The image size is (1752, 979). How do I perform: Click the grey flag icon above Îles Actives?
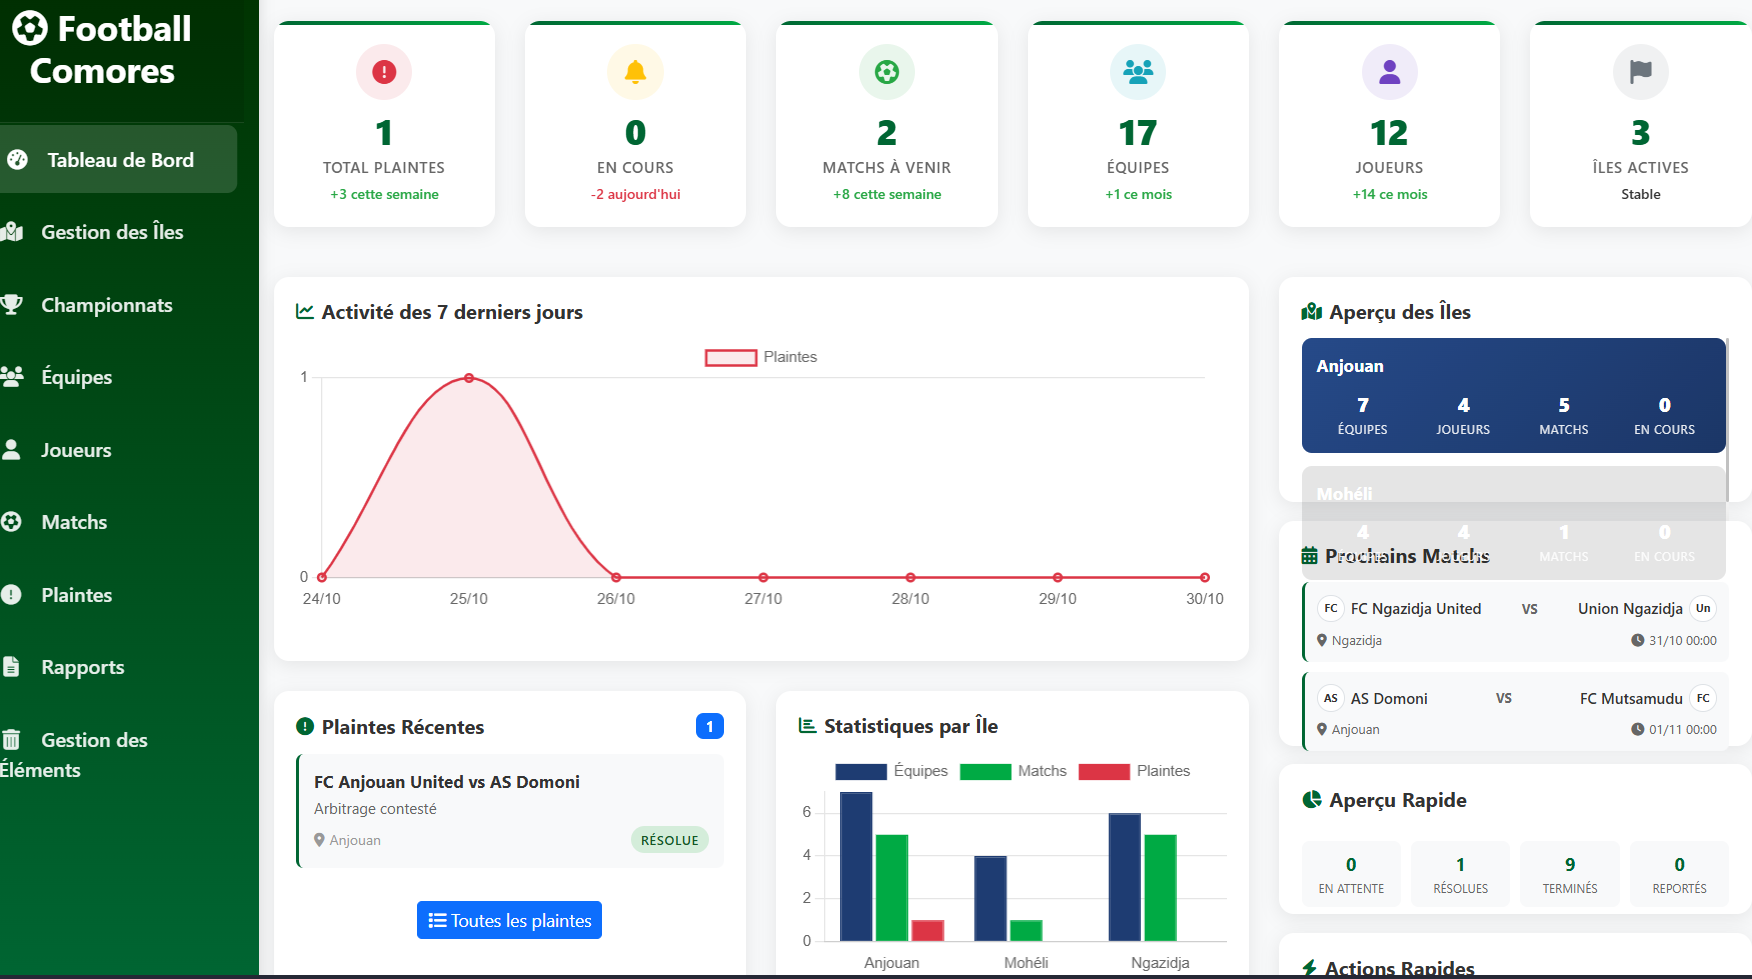coord(1640,72)
